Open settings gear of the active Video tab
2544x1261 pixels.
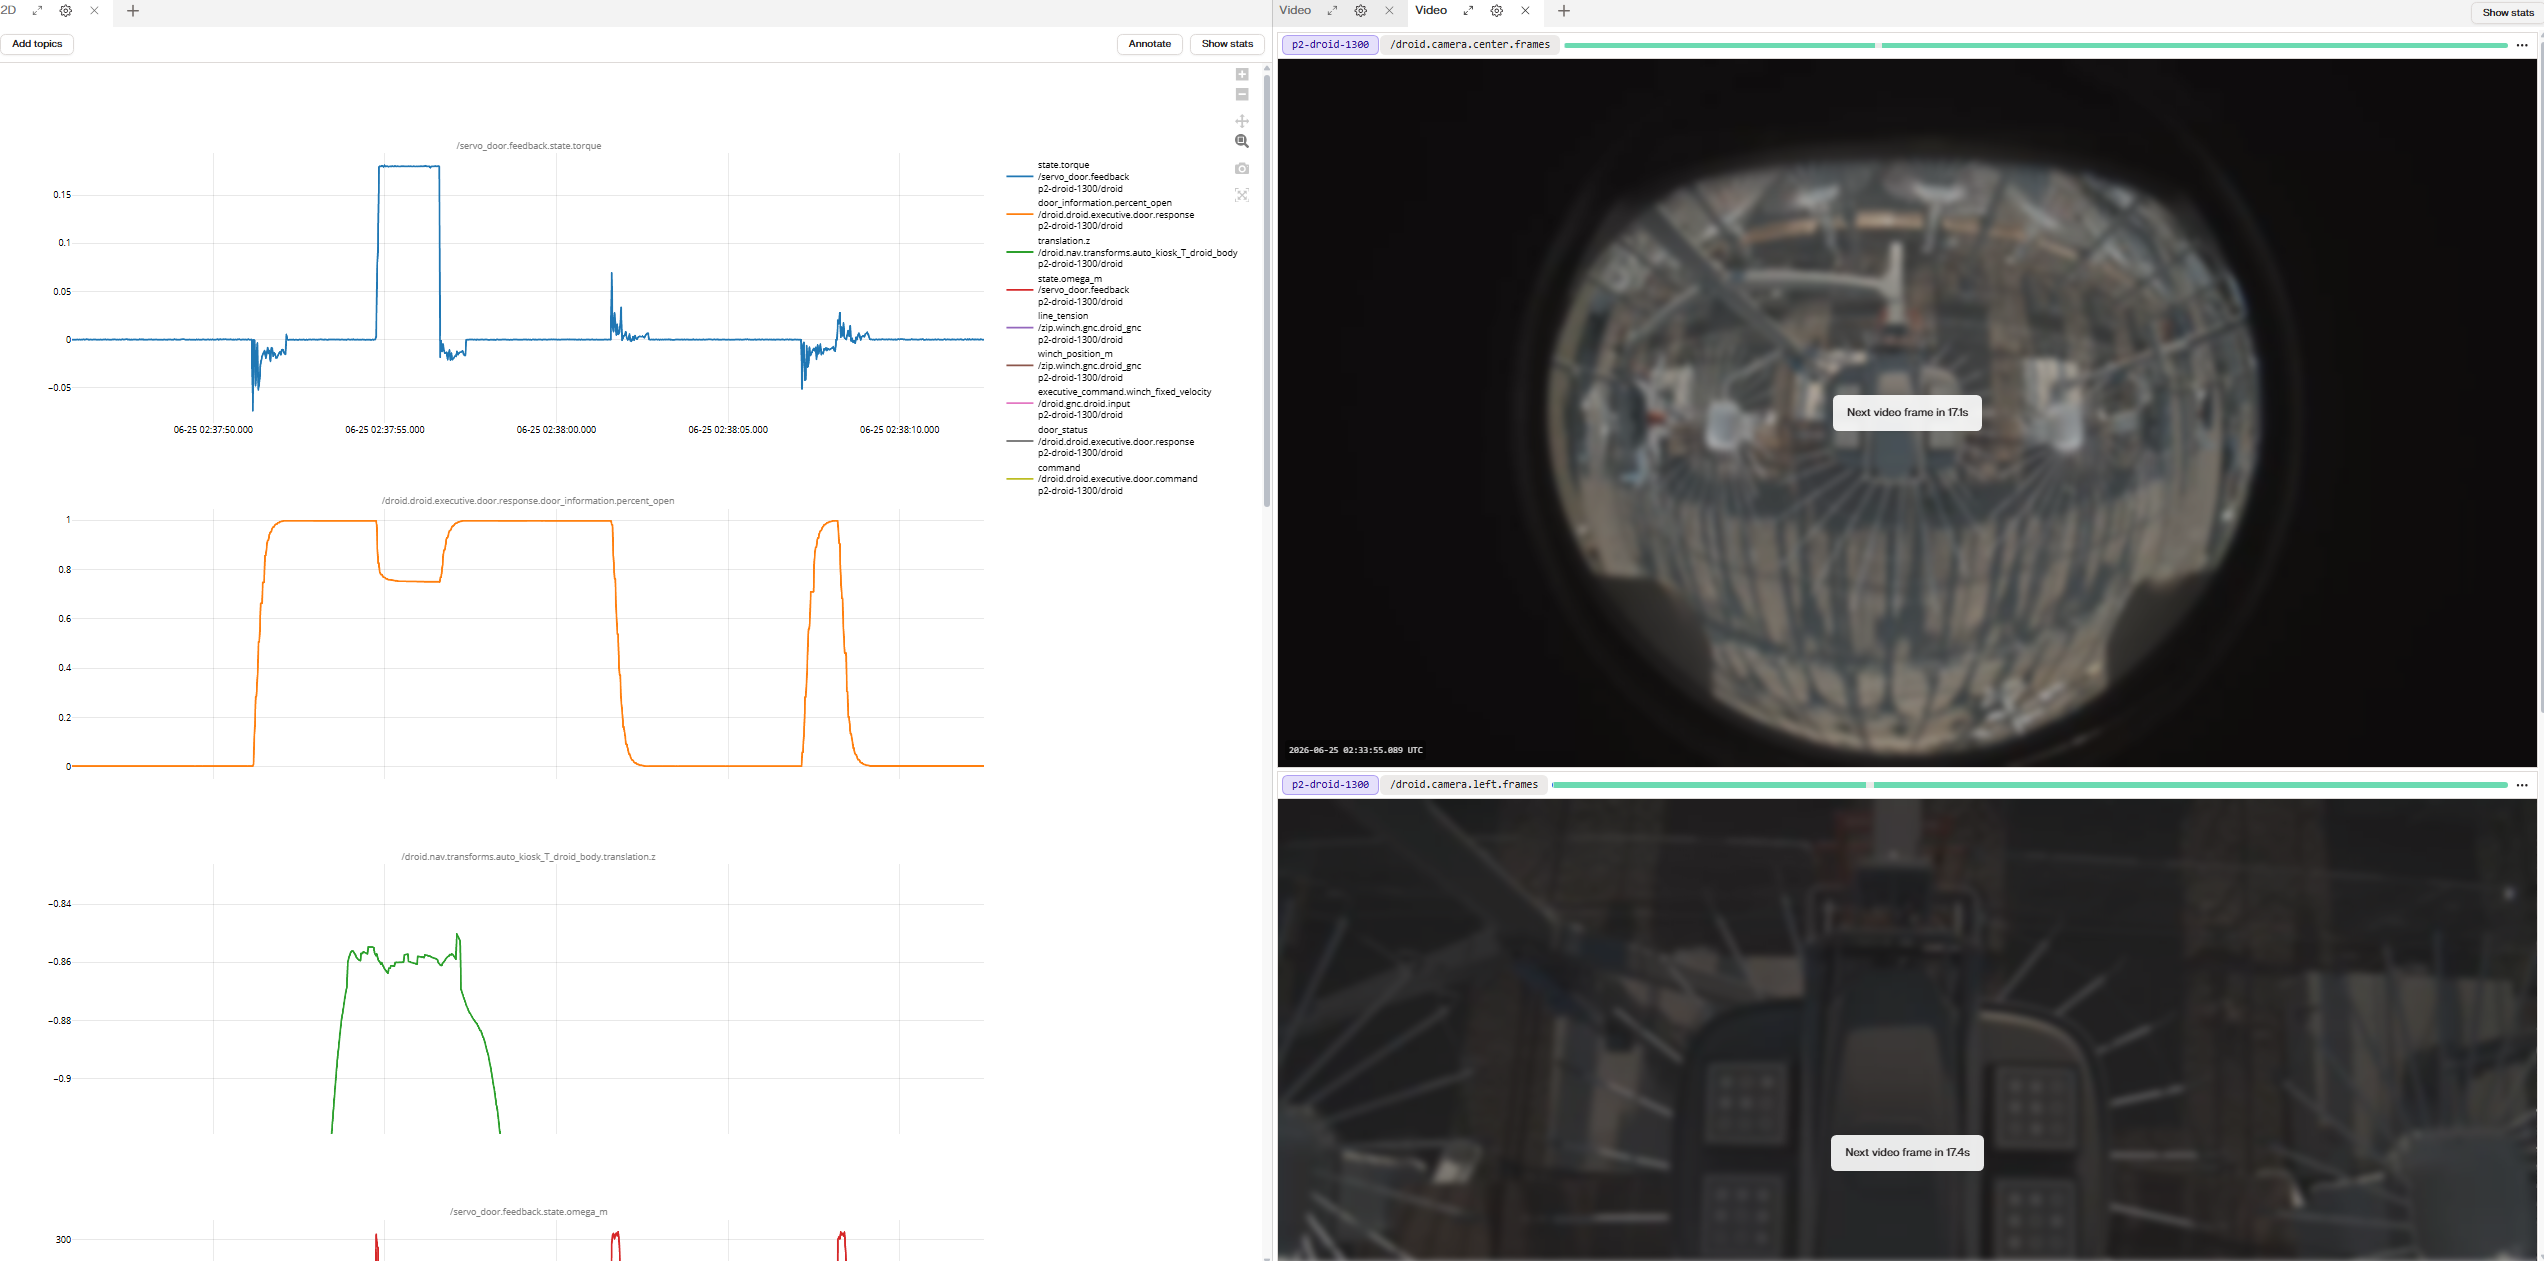tap(1497, 11)
